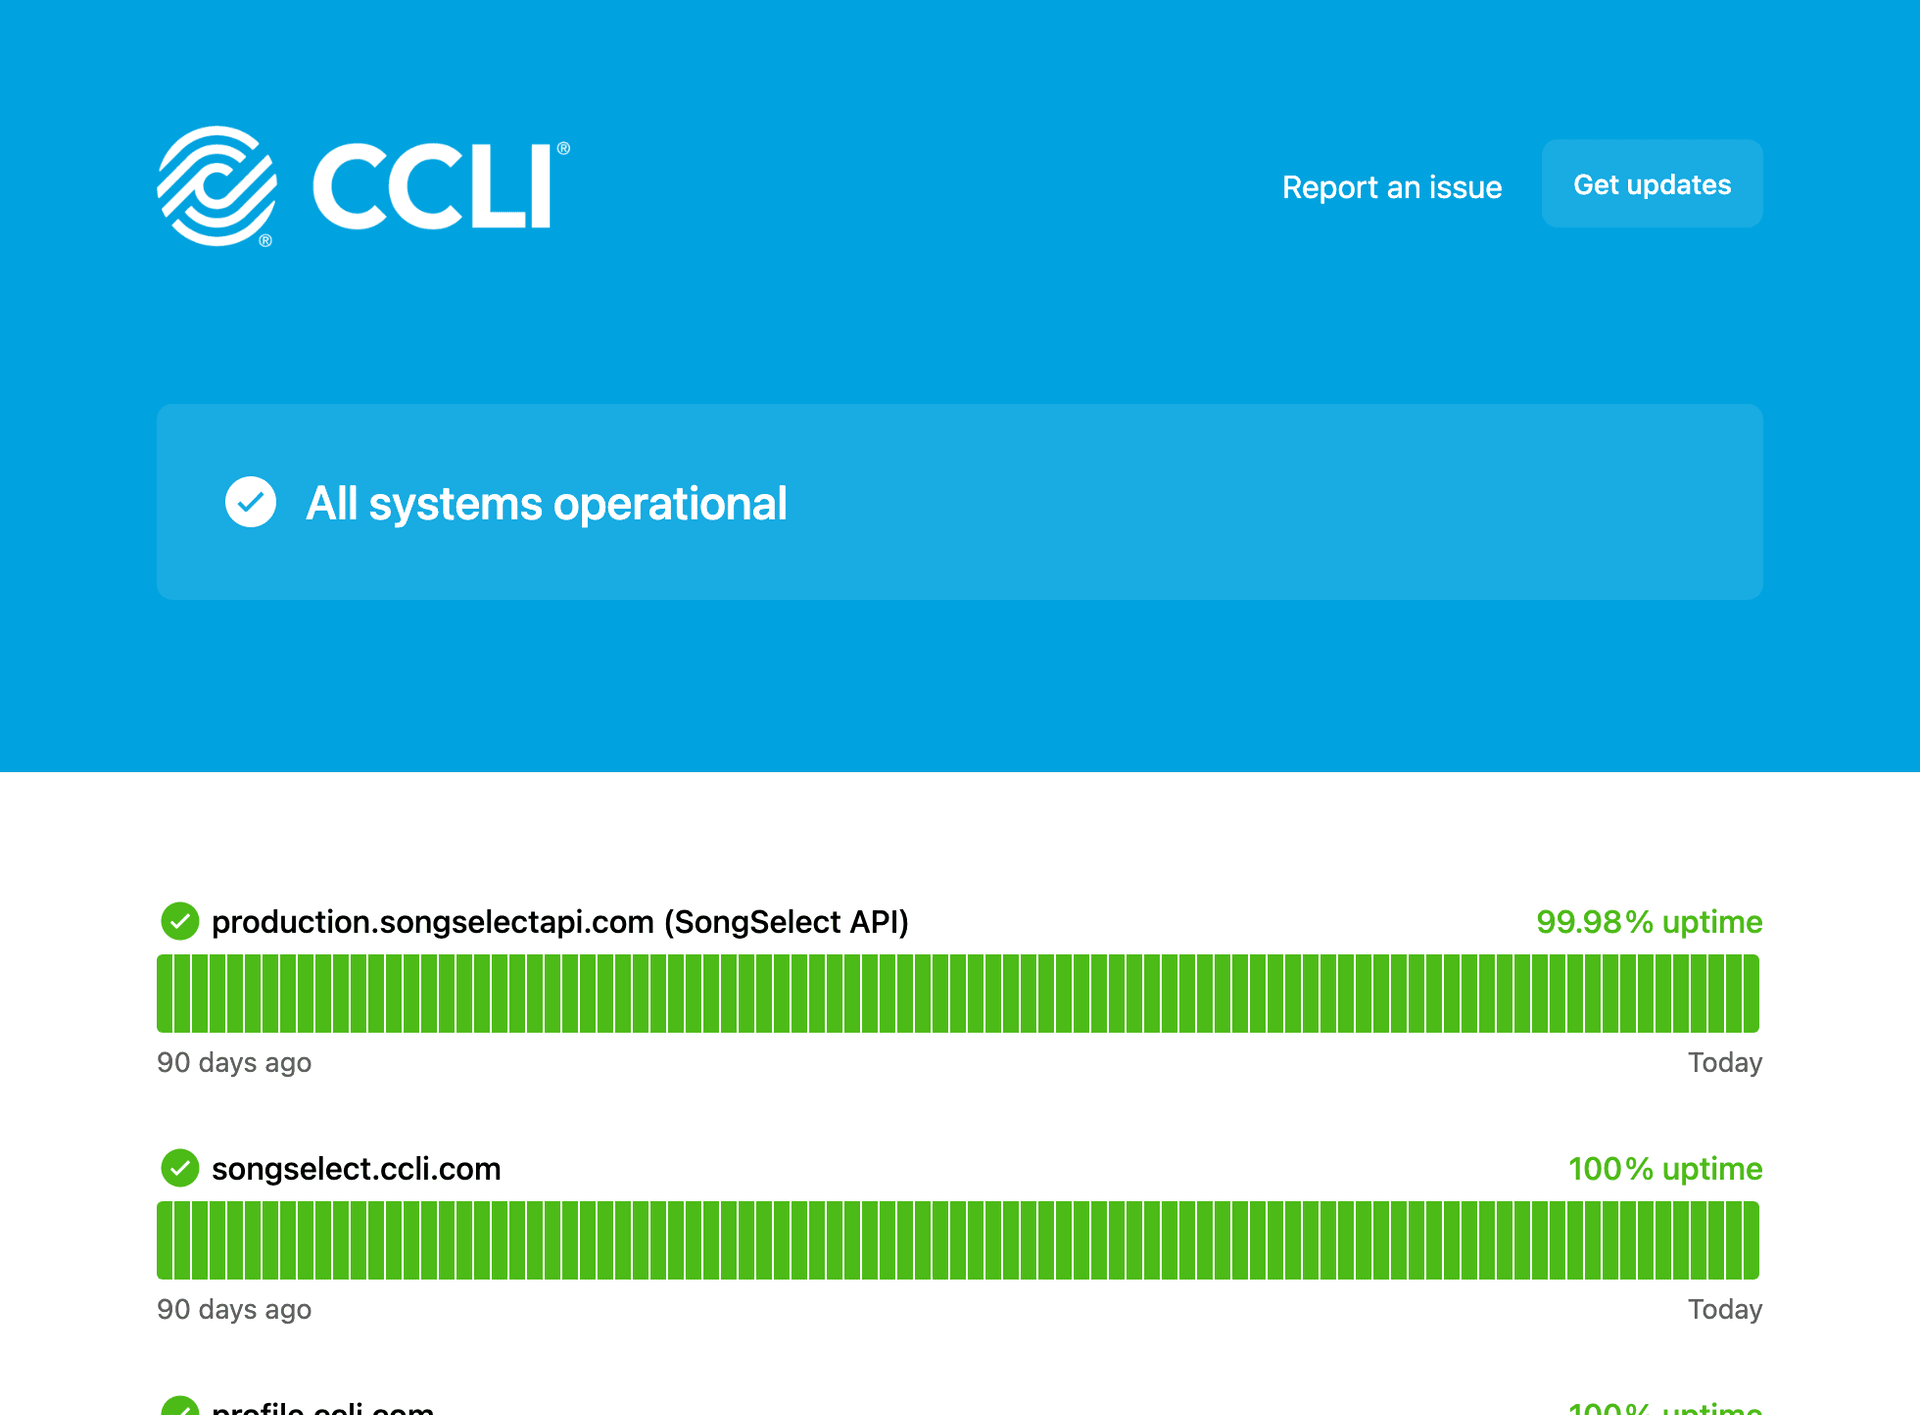Click songselect.ccli.com 100% uptime value
The width and height of the screenshot is (1920, 1415).
1665,1168
